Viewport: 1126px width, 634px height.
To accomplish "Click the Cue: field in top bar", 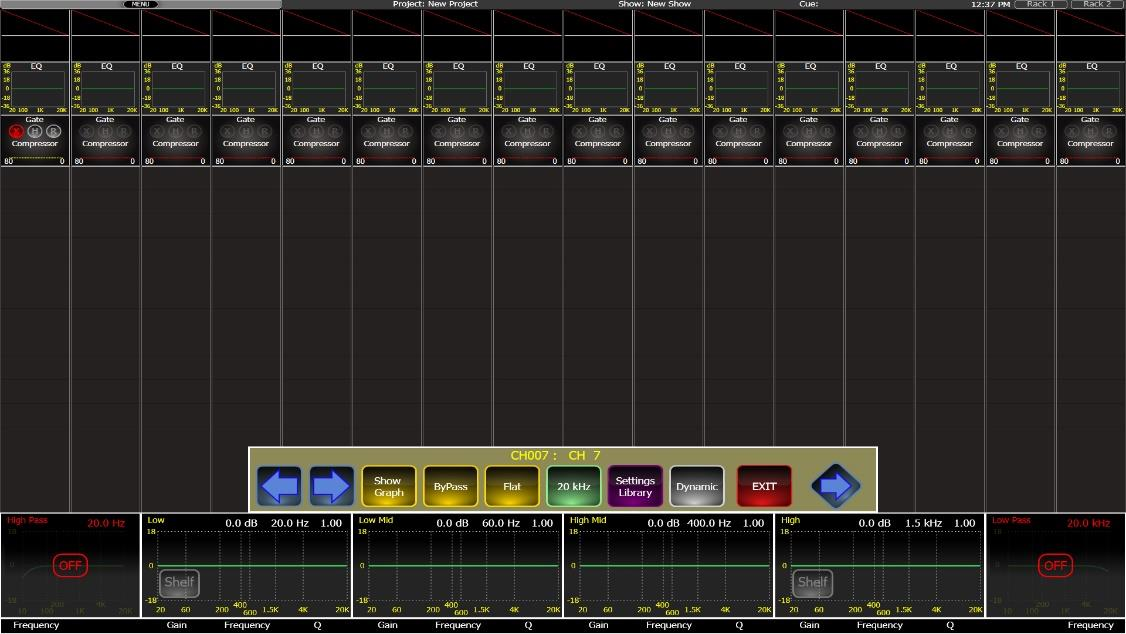I will (809, 4).
